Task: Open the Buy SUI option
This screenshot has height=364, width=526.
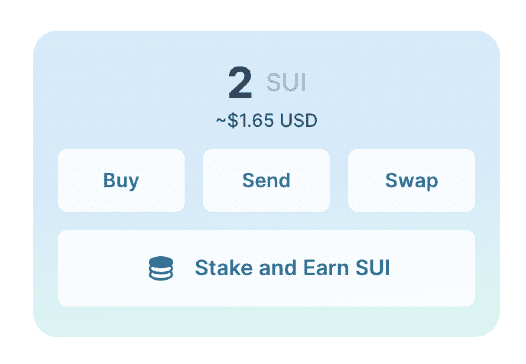Action: [x=121, y=180]
